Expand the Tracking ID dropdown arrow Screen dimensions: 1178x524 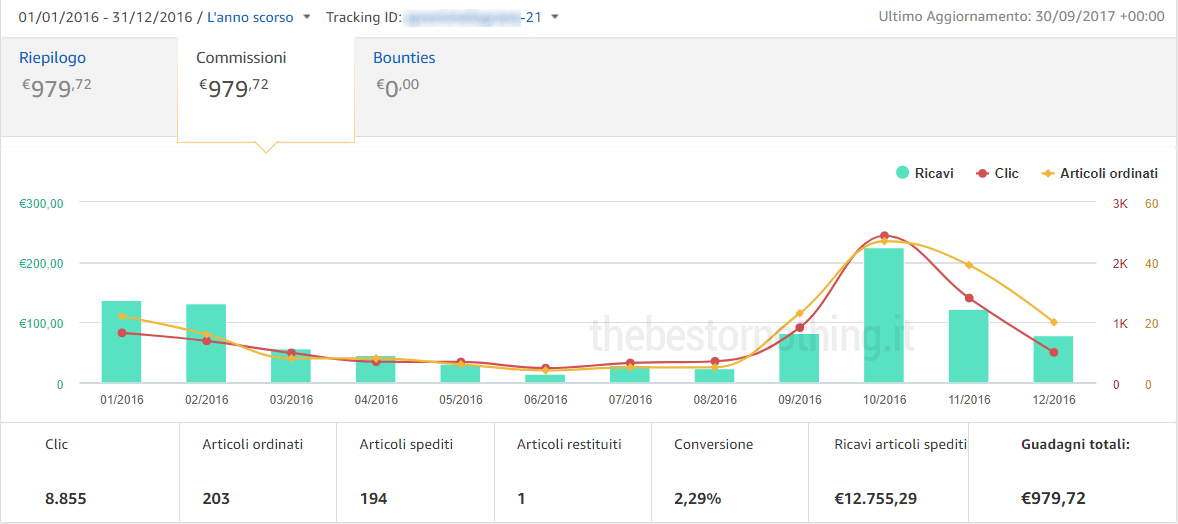(x=554, y=17)
